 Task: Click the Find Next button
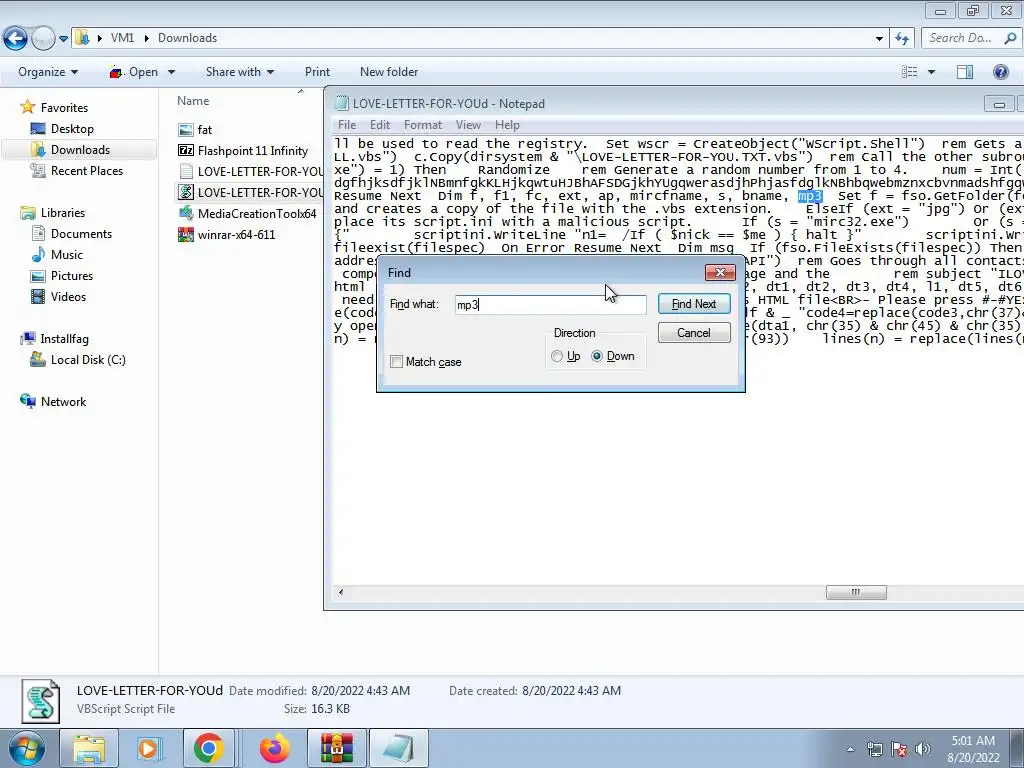694,304
